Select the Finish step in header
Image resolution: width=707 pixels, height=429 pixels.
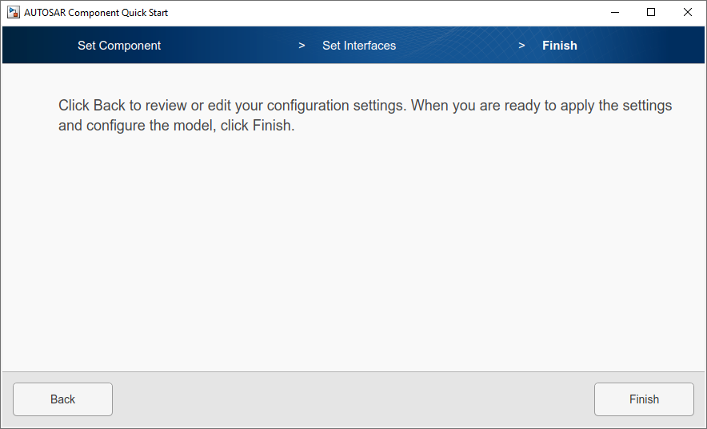(x=559, y=46)
